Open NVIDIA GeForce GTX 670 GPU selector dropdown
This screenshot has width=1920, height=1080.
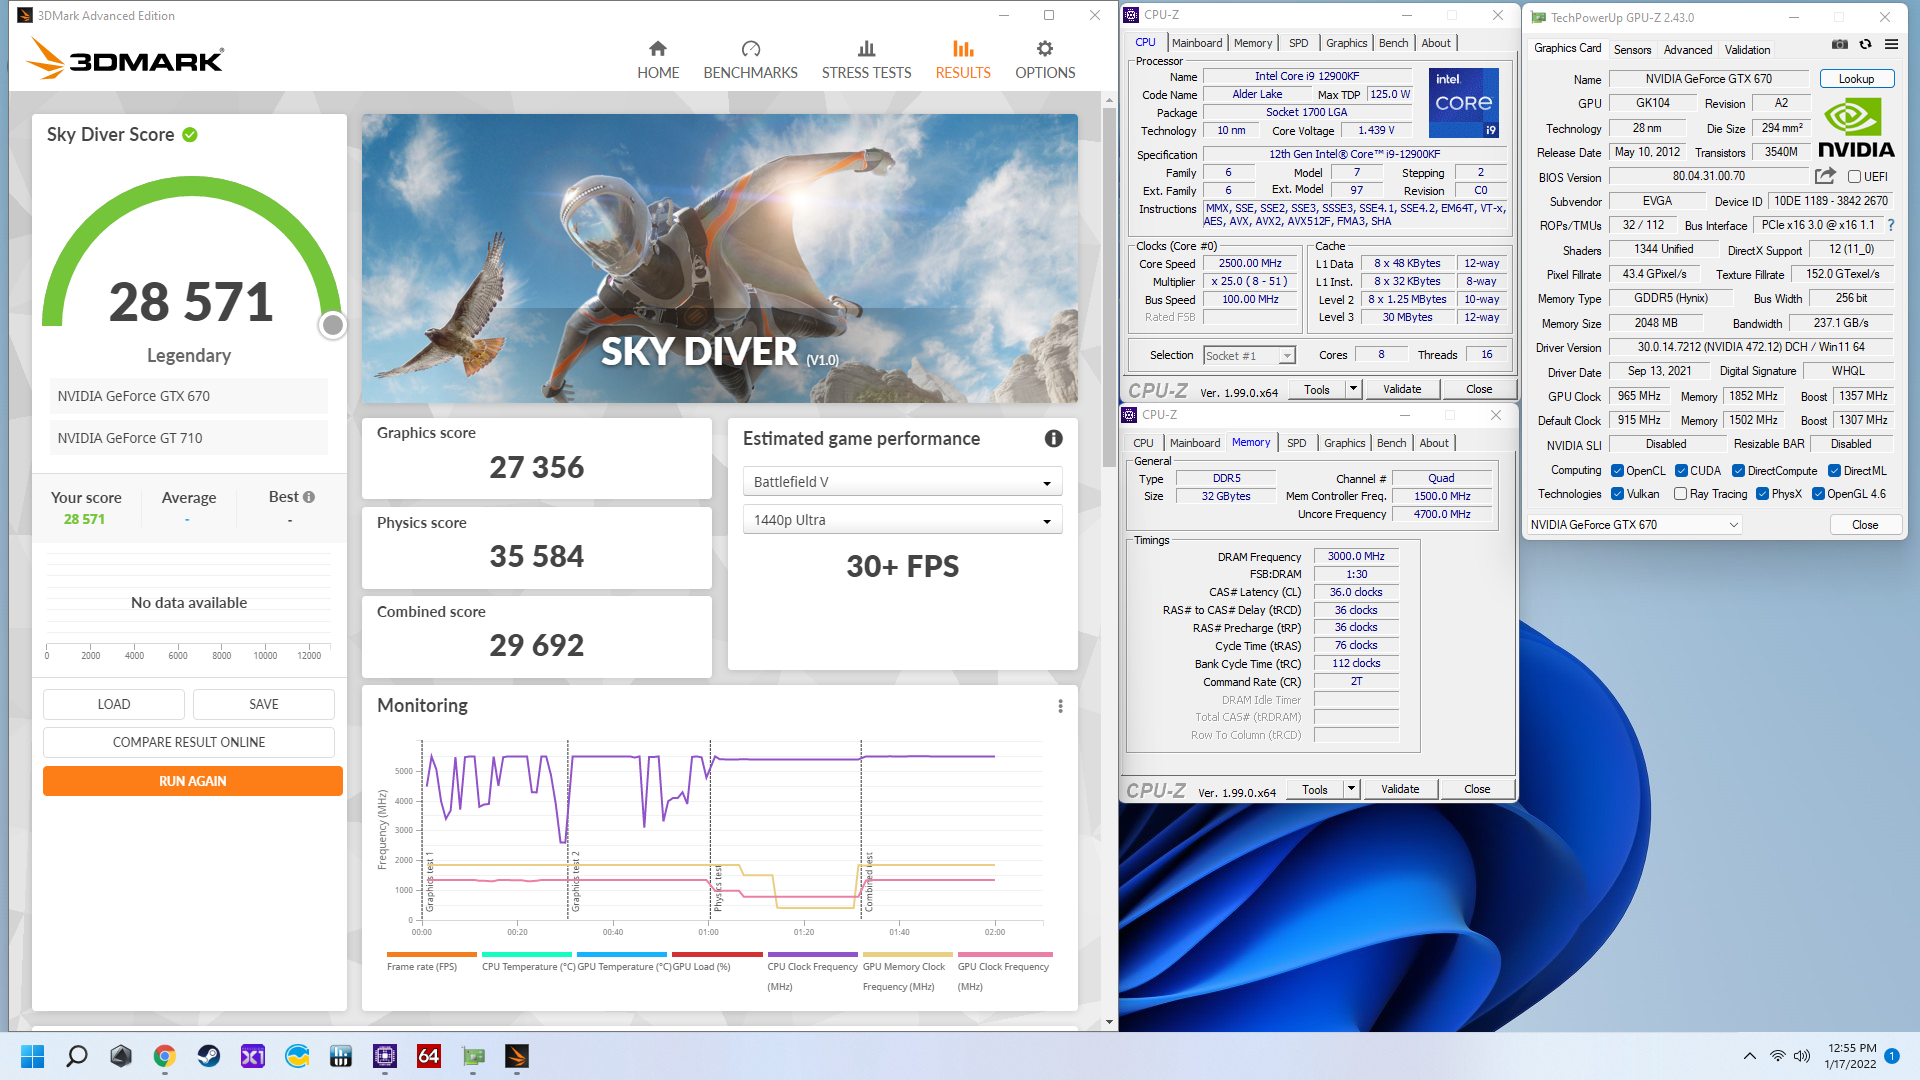point(1634,525)
